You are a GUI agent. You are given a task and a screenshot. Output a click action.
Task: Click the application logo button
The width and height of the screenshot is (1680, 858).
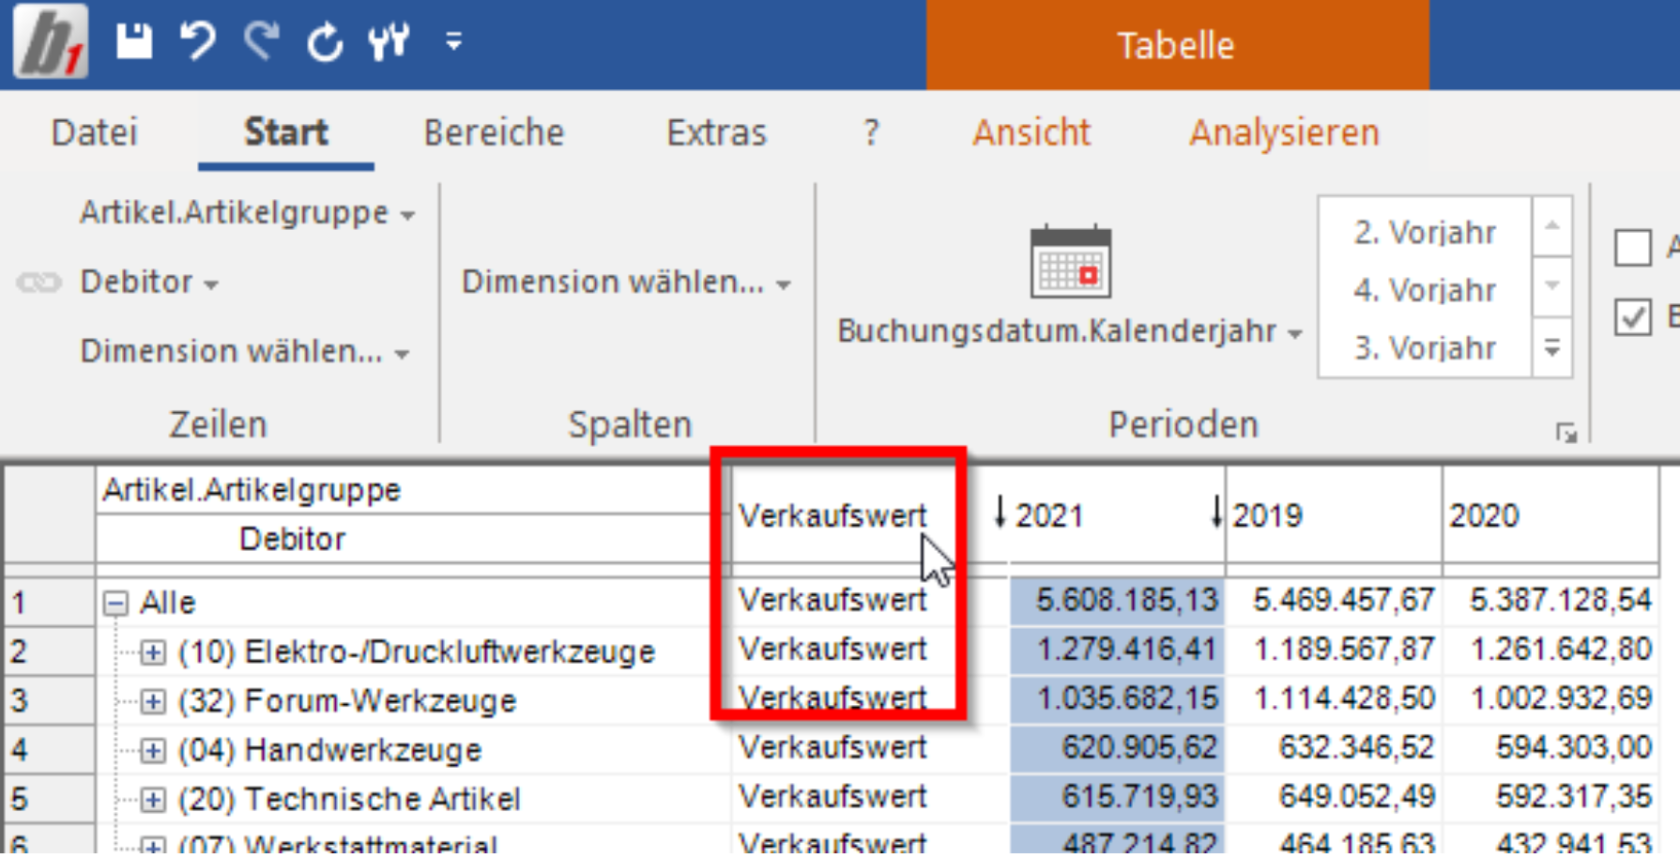pyautogui.click(x=50, y=41)
